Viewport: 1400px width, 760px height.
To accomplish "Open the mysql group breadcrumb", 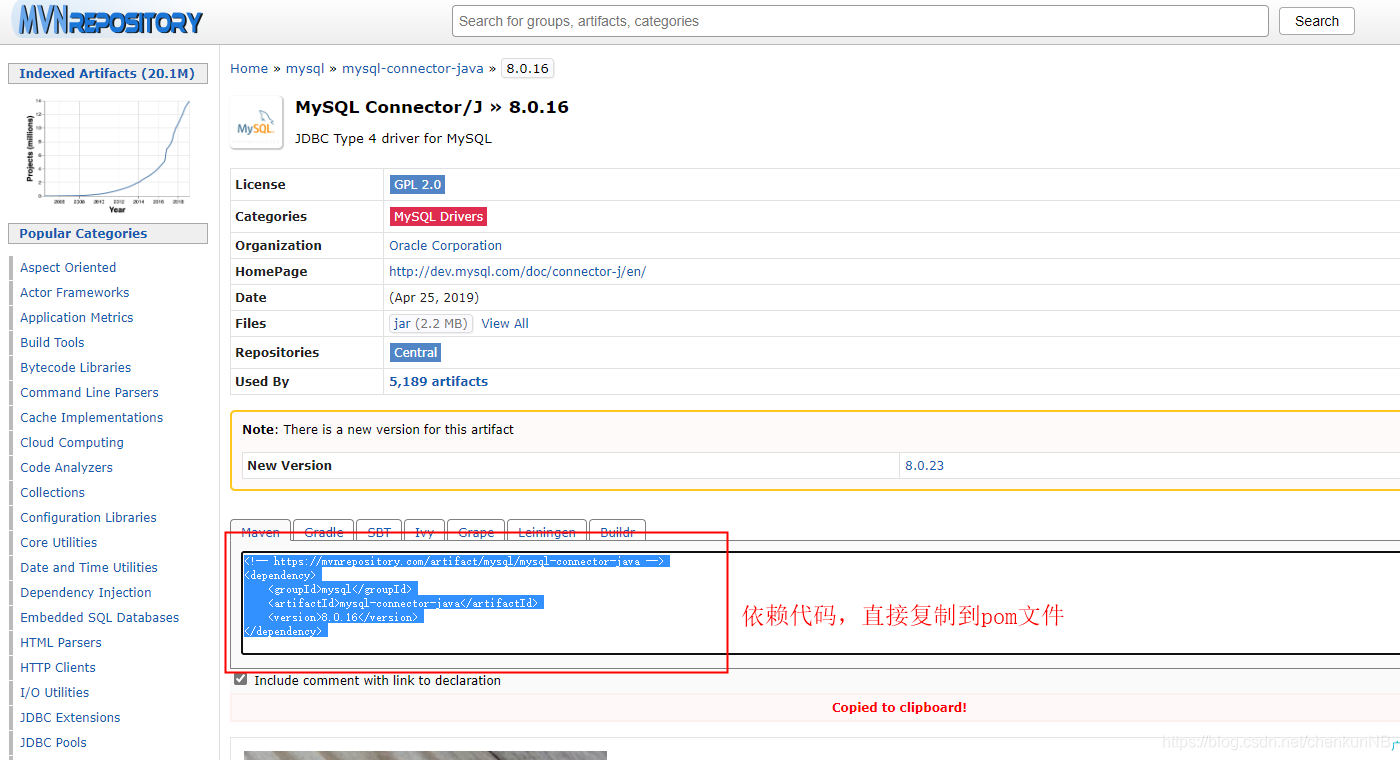I will click(x=305, y=69).
